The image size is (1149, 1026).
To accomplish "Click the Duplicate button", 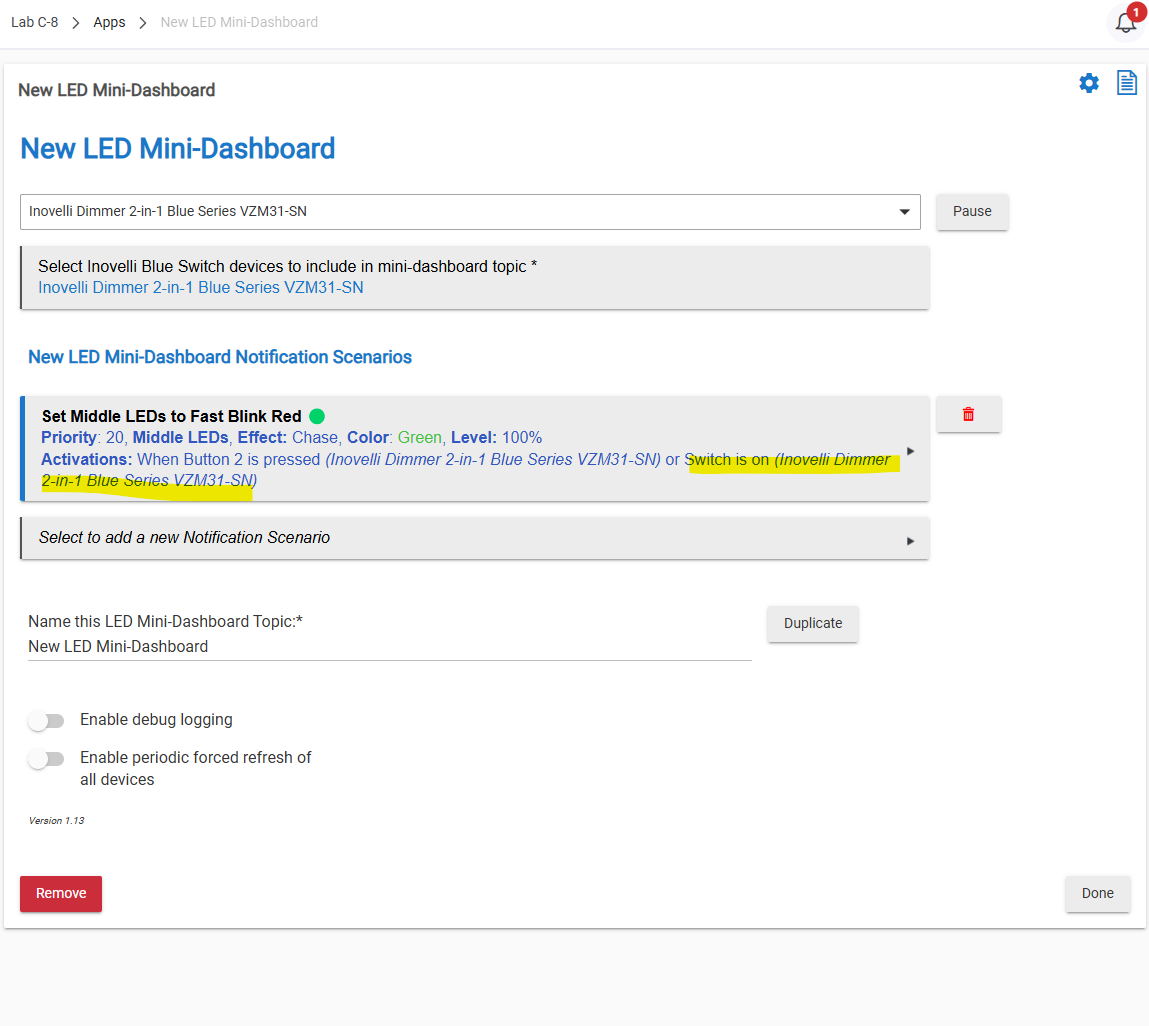I will pos(813,624).
